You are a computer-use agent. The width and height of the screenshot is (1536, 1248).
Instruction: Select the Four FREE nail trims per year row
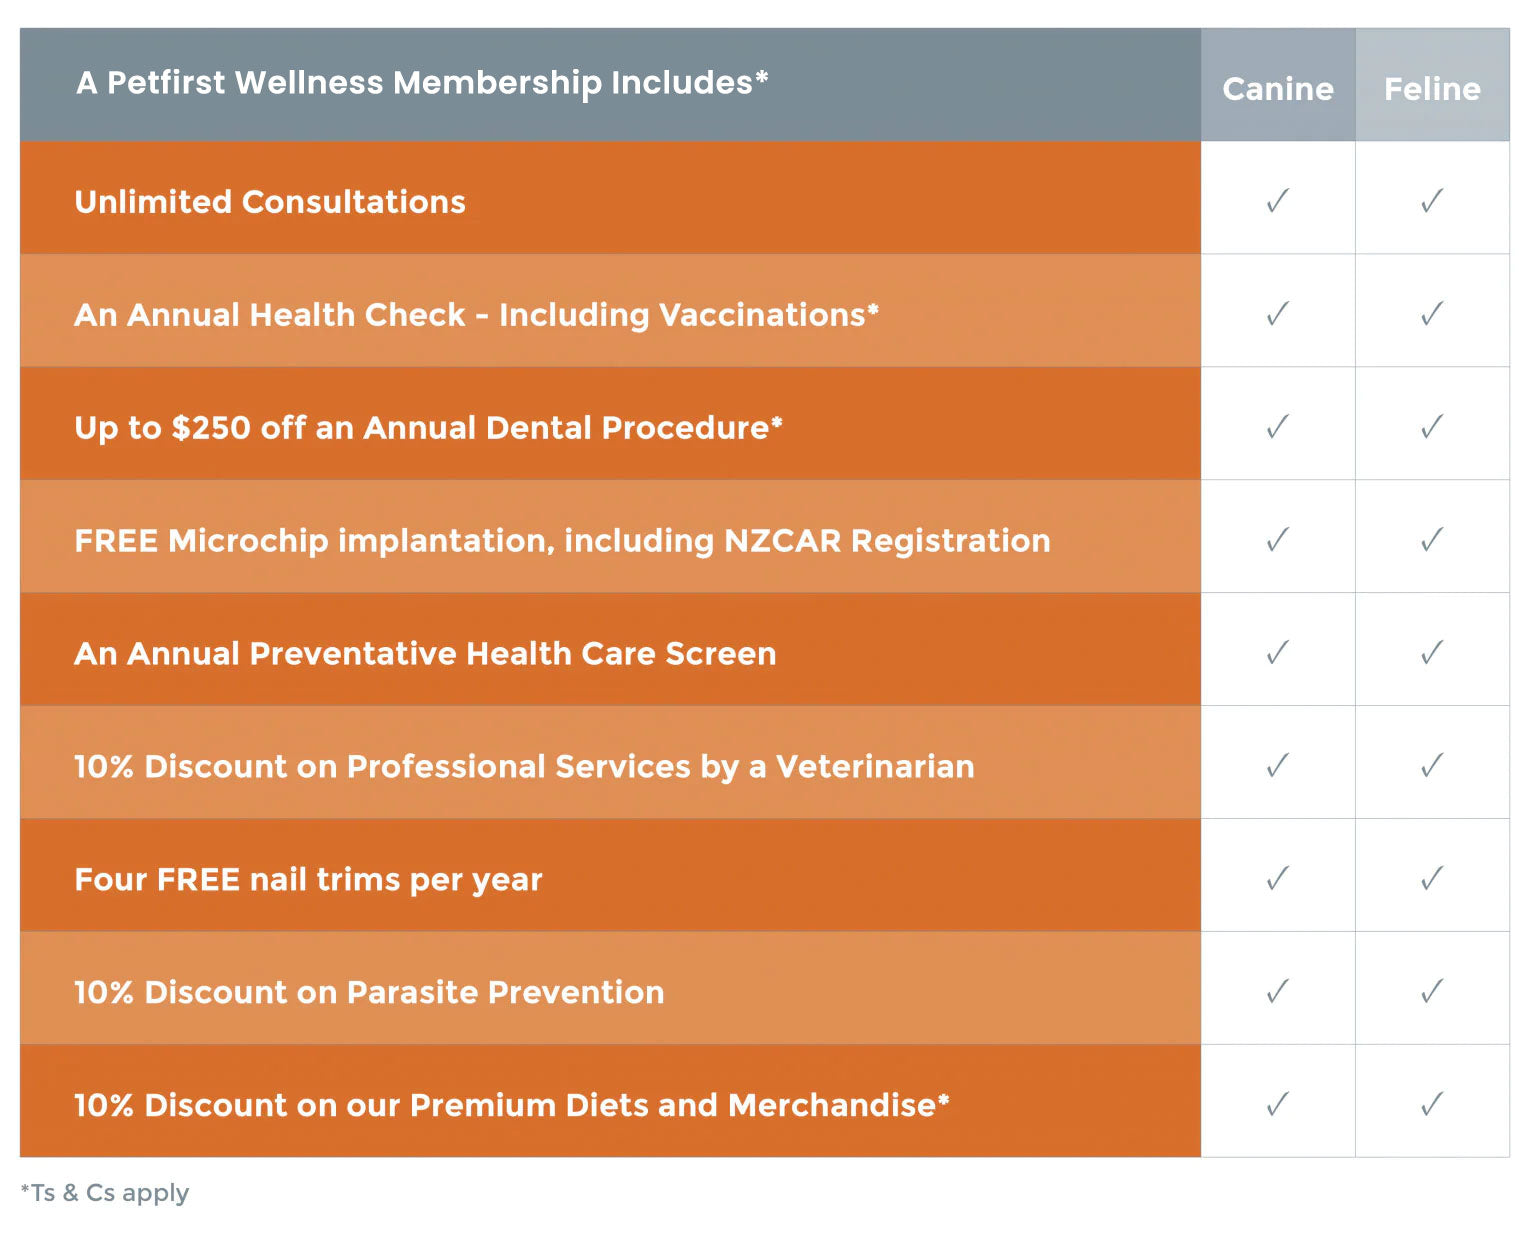point(308,880)
